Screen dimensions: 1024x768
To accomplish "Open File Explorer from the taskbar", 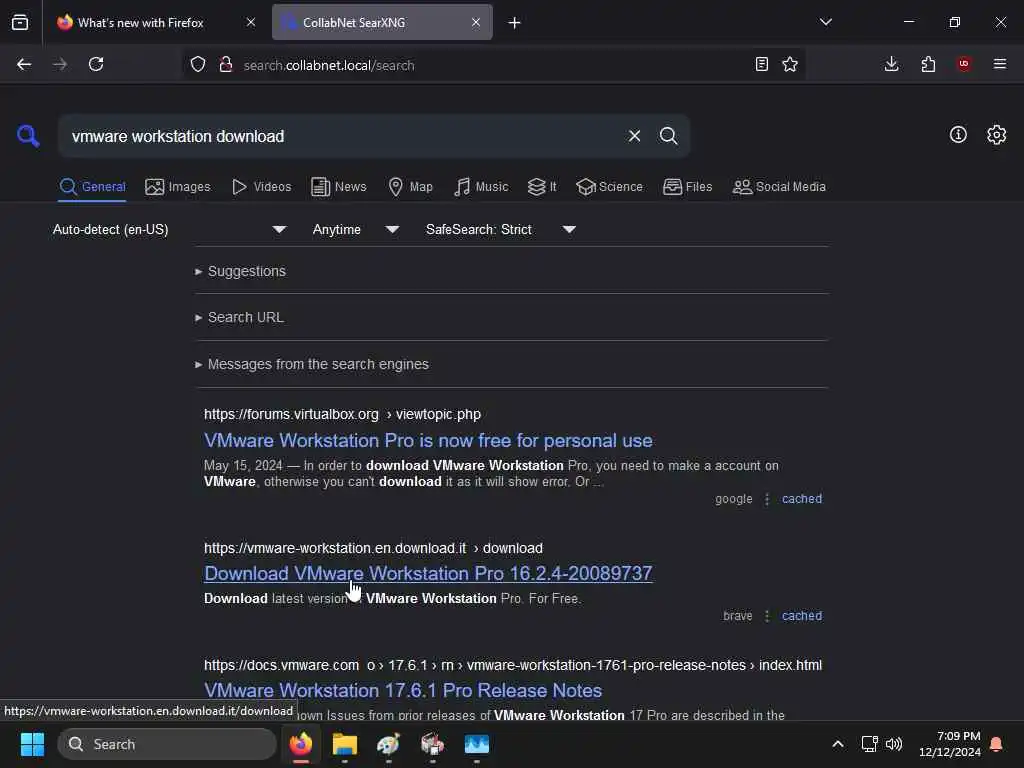I will pyautogui.click(x=345, y=744).
